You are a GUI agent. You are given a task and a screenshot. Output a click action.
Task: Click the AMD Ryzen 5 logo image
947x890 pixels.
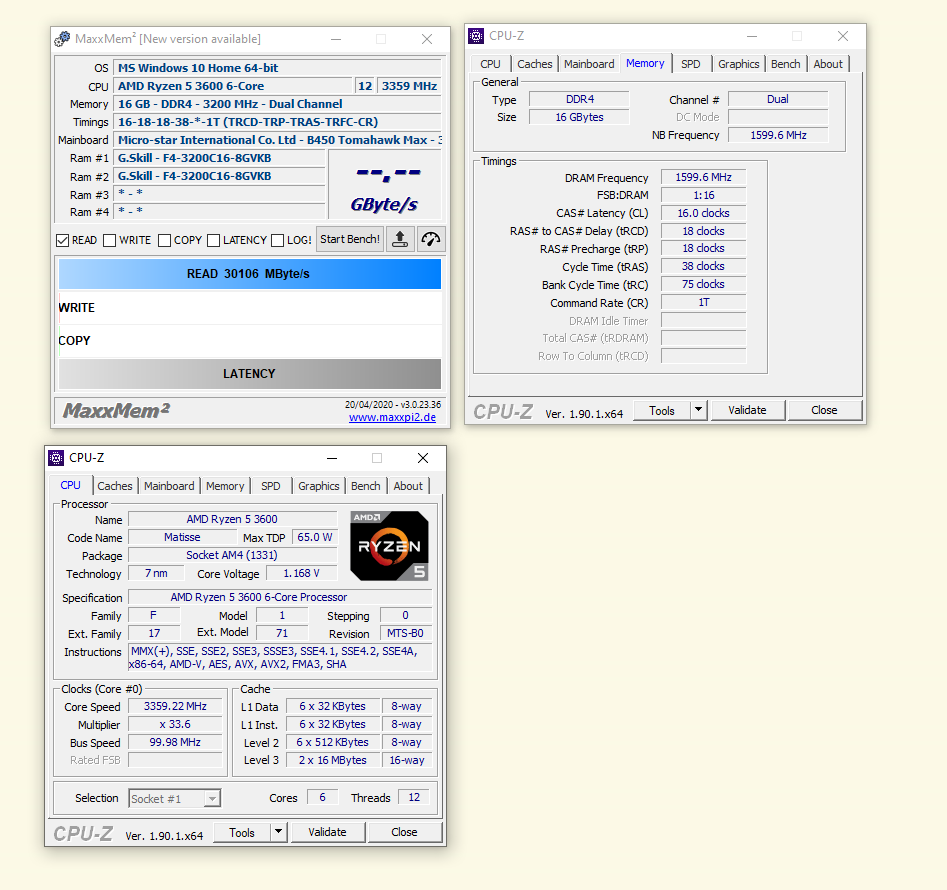390,546
